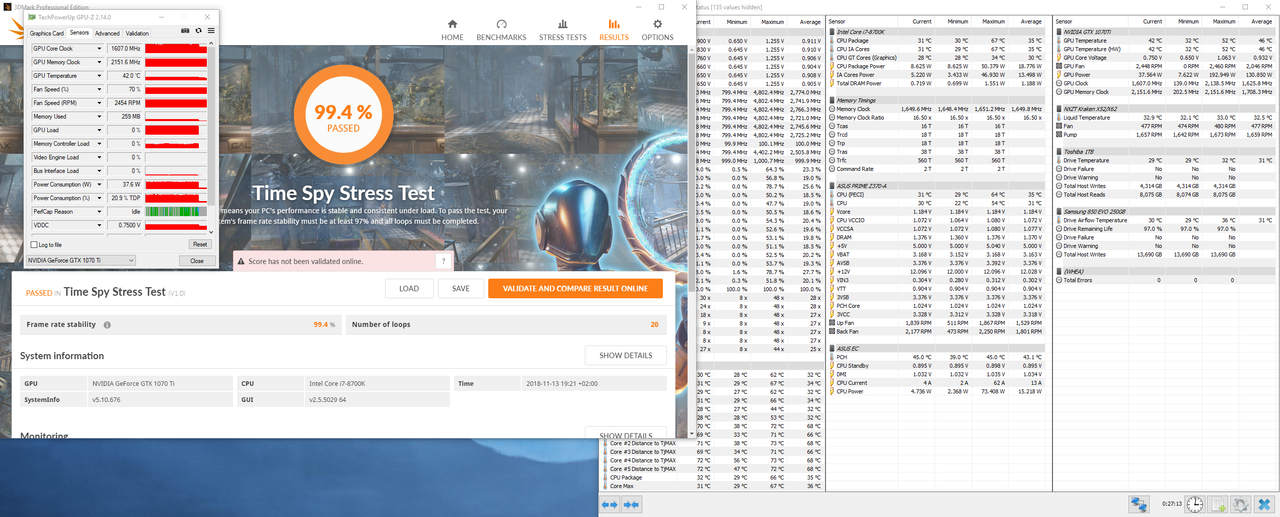Click VALIDATE AND COMPARE RESULT ONLINE
This screenshot has width=1280, height=517.
point(575,288)
